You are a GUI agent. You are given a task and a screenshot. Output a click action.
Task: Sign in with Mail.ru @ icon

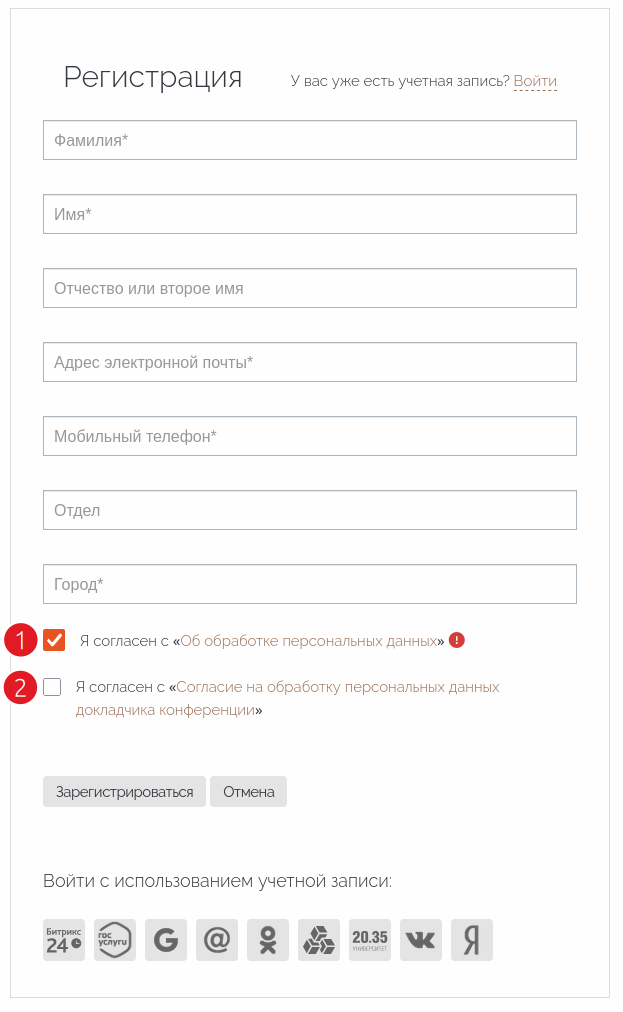tap(217, 940)
